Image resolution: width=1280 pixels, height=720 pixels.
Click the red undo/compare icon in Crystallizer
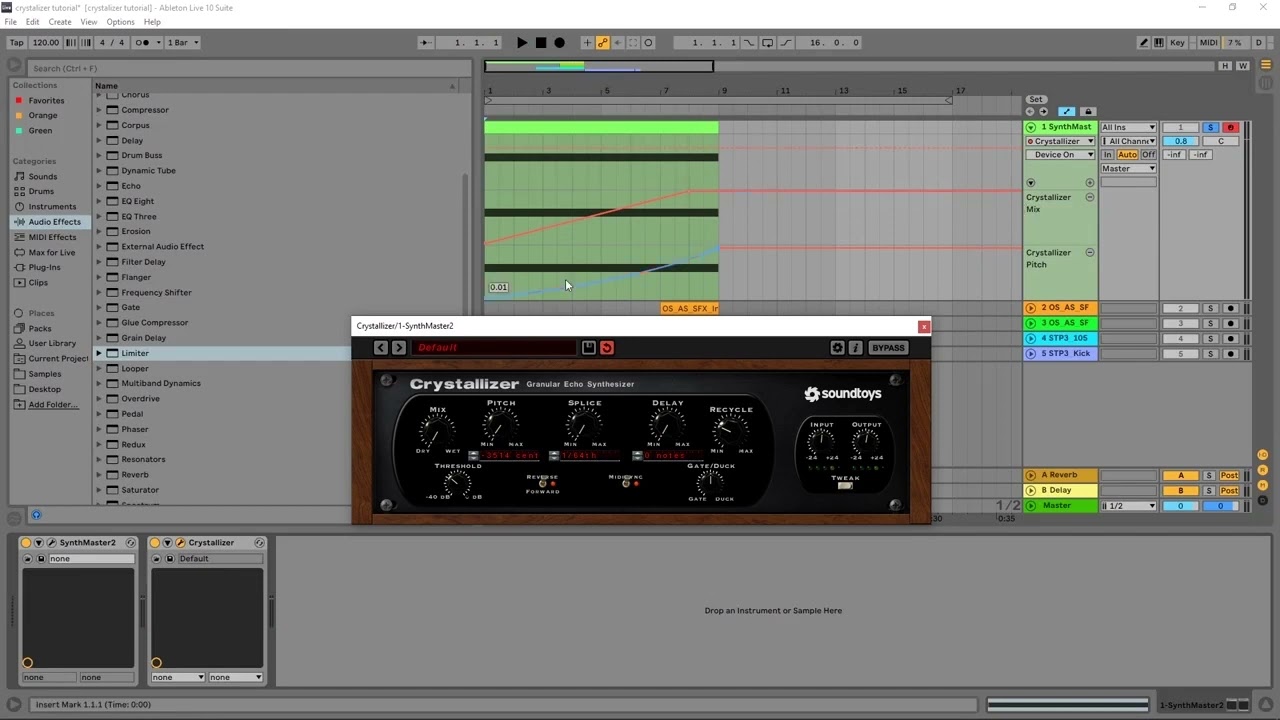[x=607, y=347]
